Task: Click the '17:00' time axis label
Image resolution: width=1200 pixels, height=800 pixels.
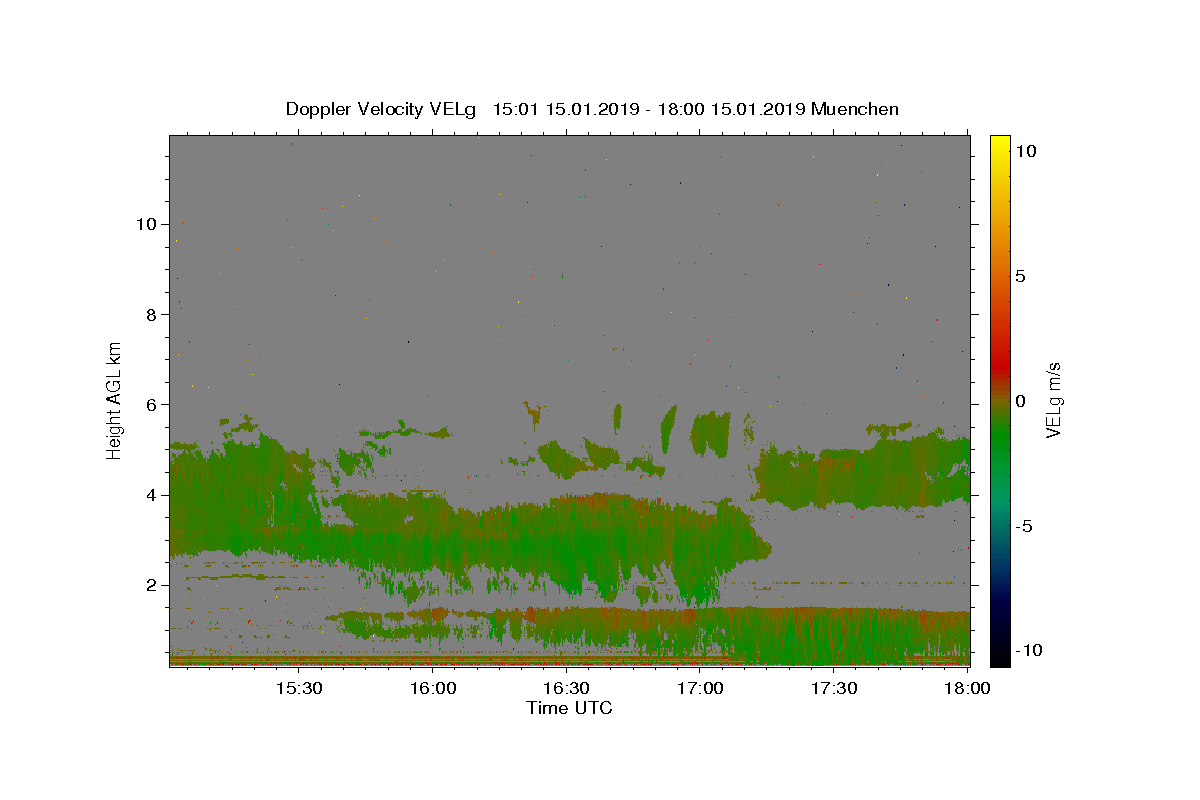Action: tap(700, 688)
